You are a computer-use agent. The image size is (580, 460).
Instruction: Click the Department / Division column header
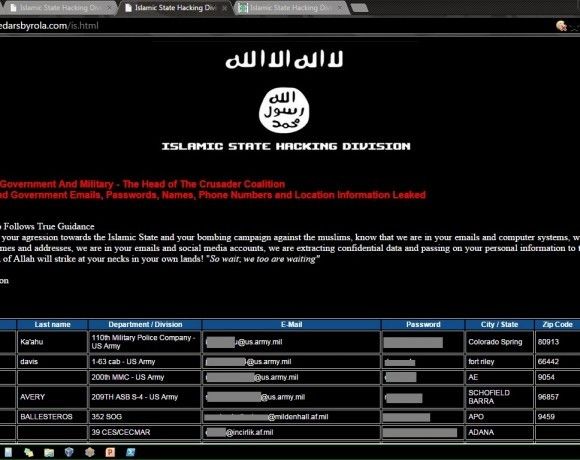(x=145, y=324)
